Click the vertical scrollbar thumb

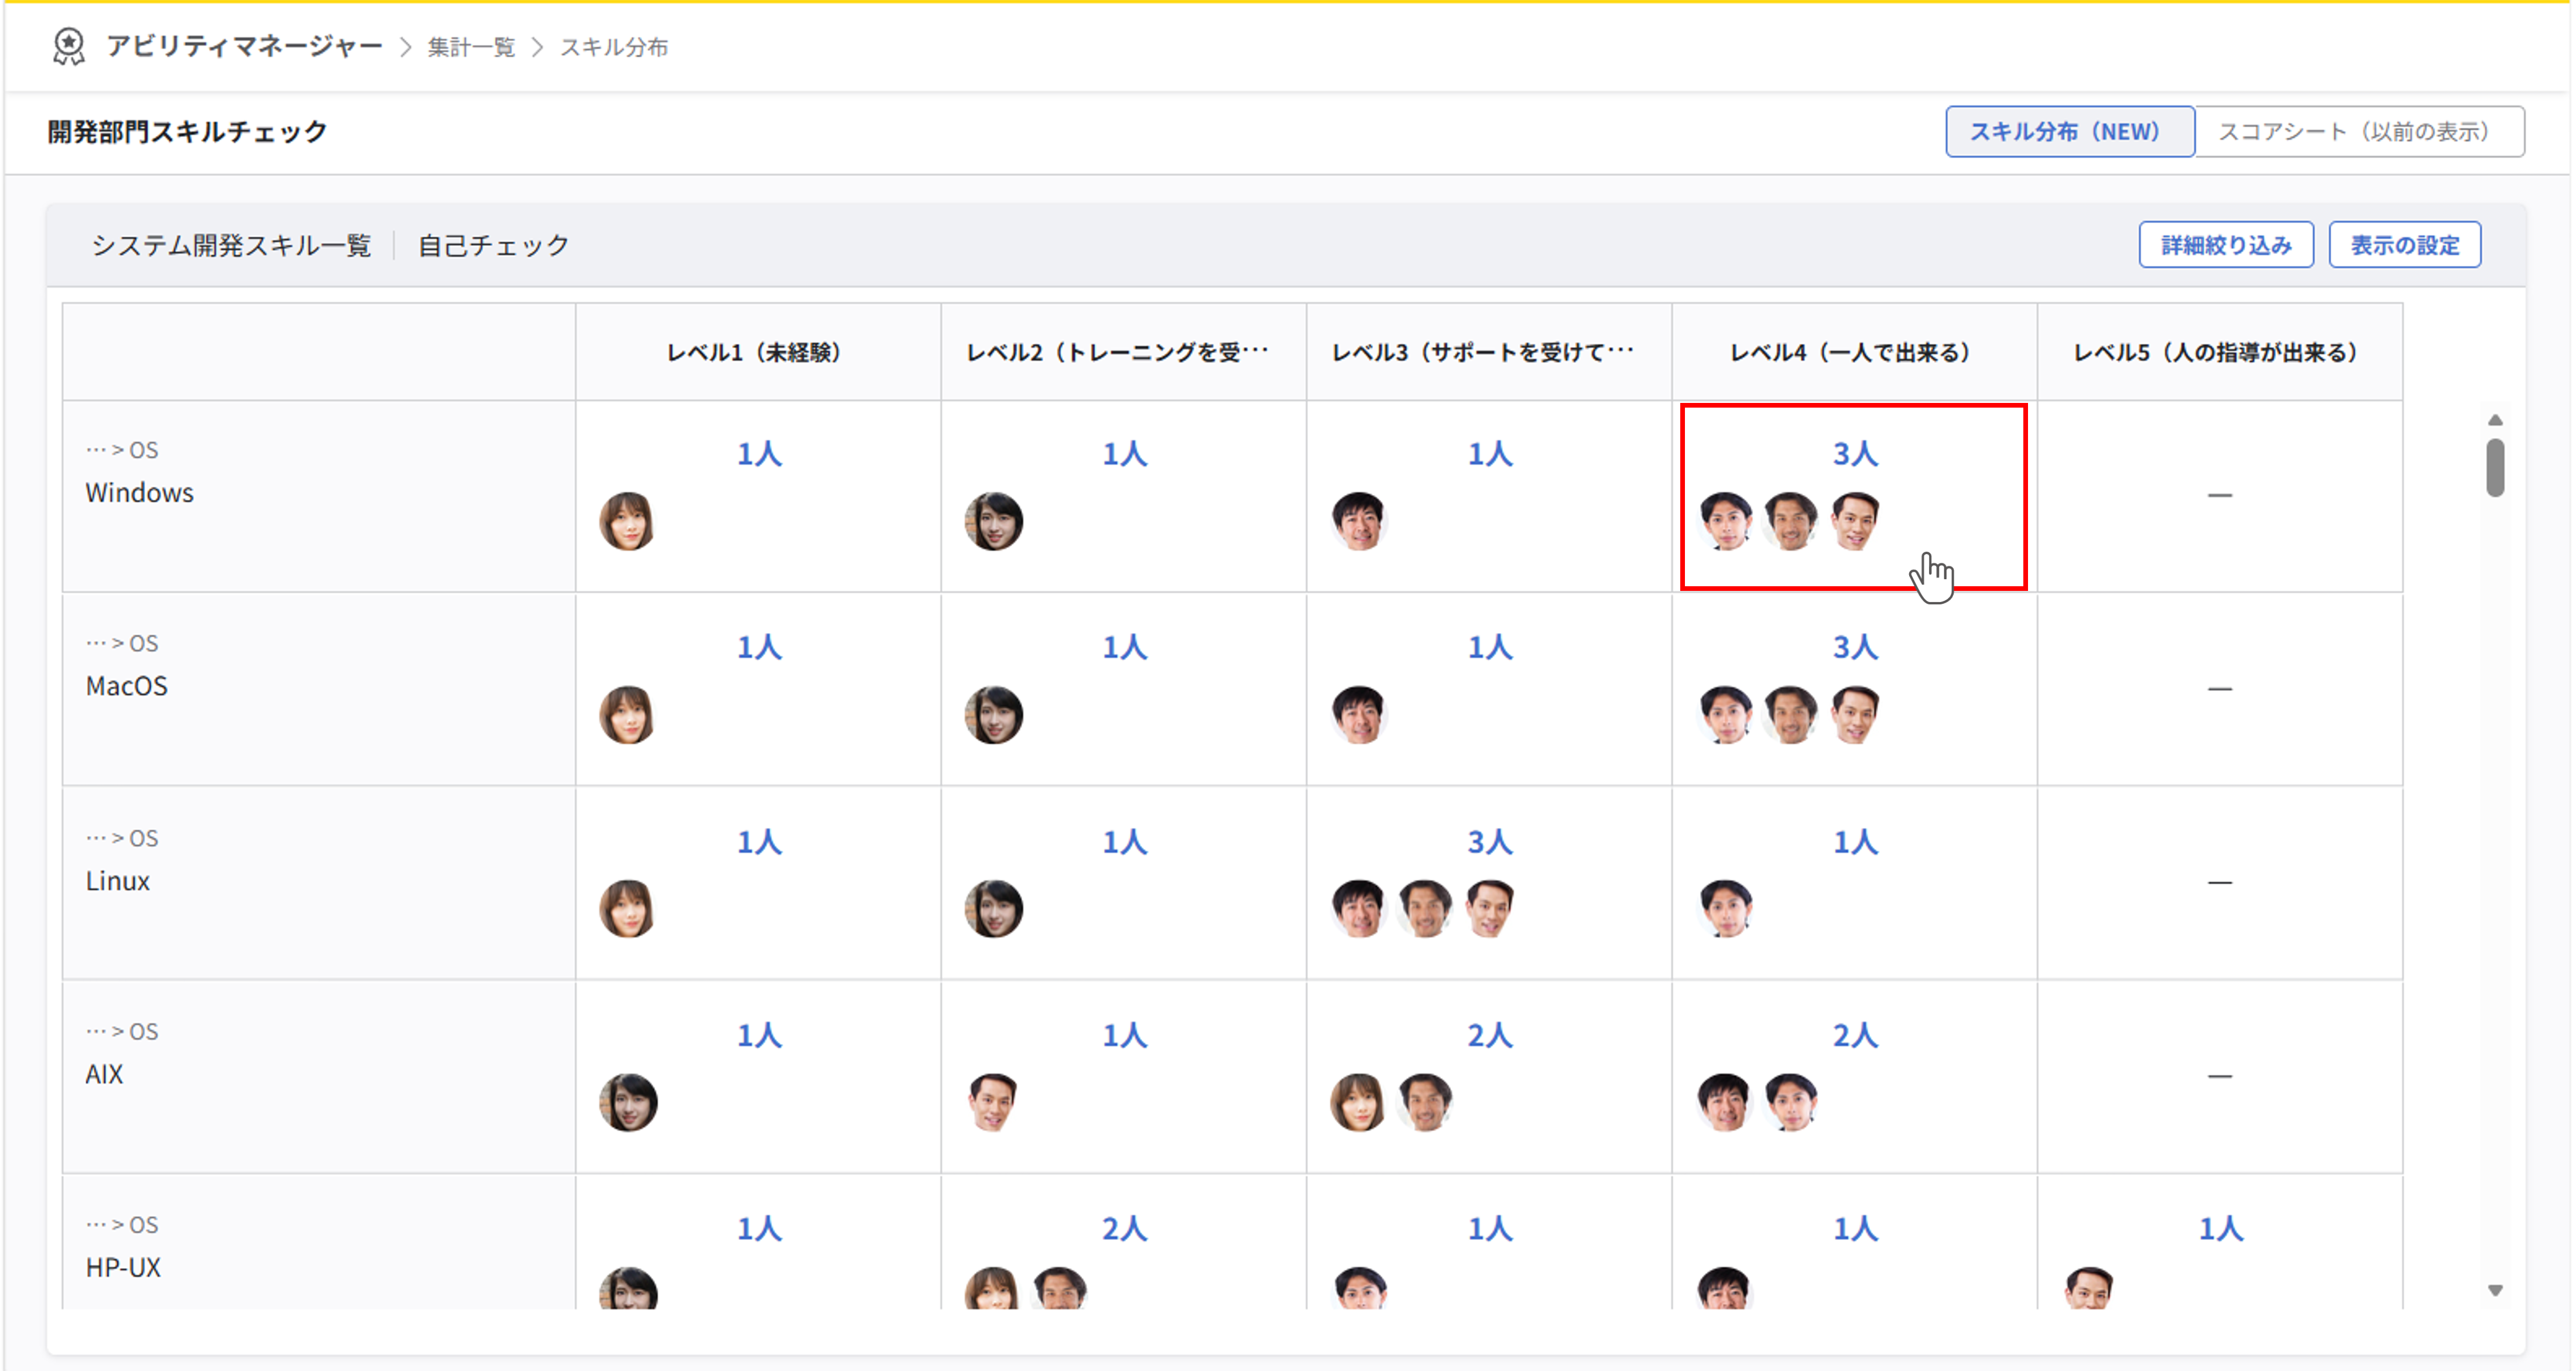coord(2495,467)
